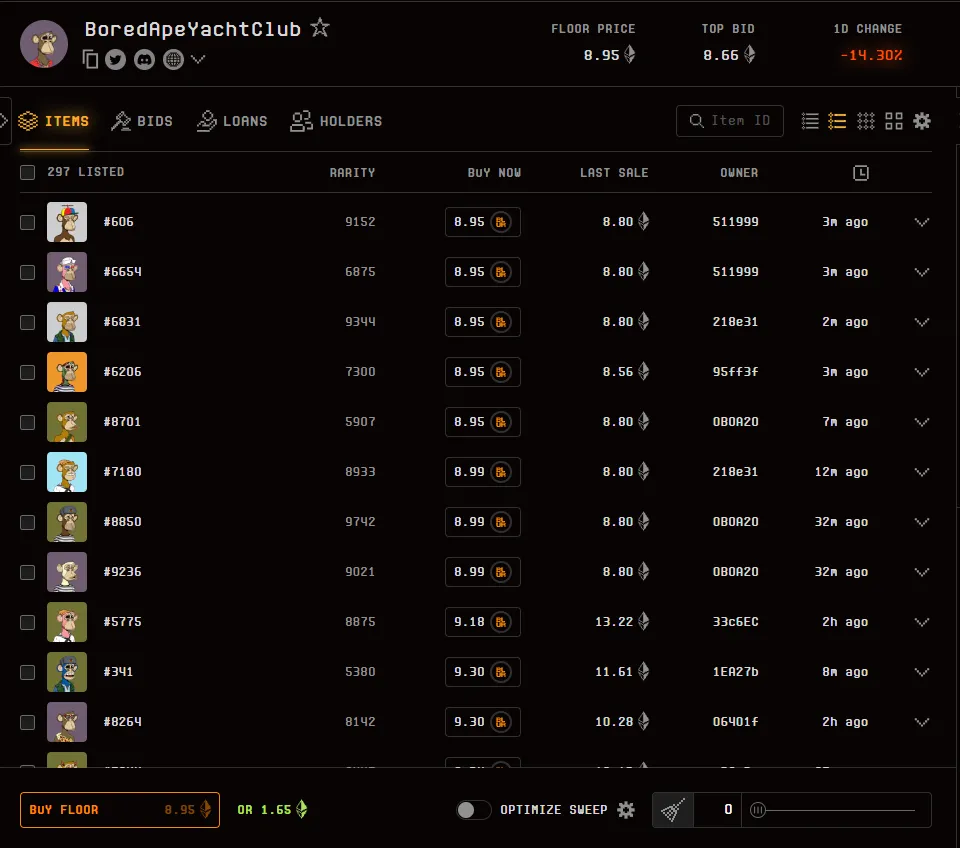Open Optimize Sweep settings gear
Screen dimensions: 960x848
[626, 810]
